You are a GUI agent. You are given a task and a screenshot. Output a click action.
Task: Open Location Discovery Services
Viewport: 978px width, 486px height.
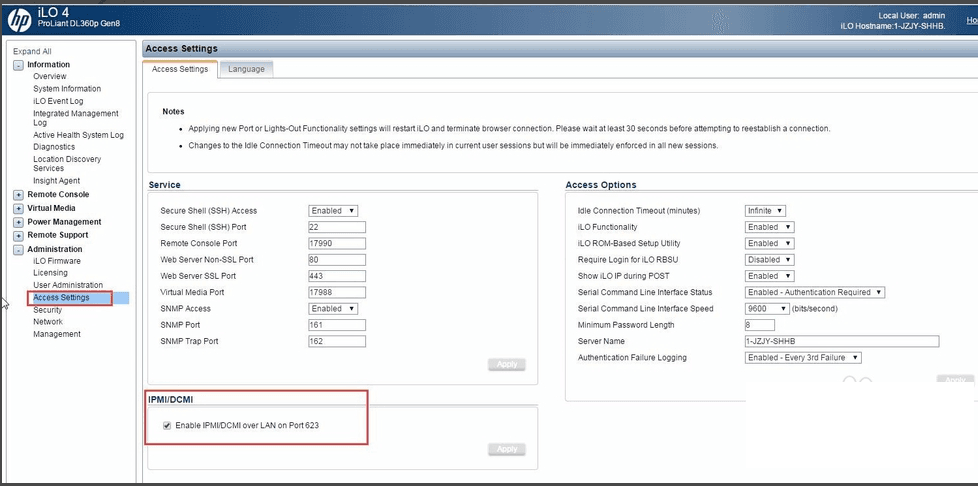pyautogui.click(x=67, y=163)
